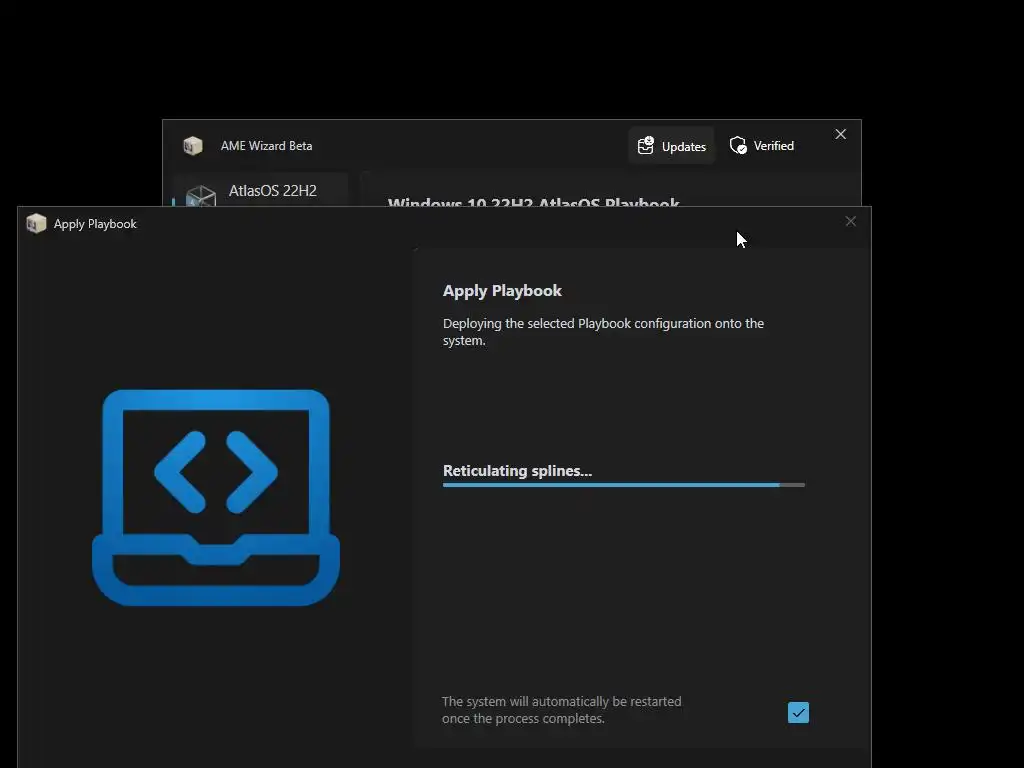Click the large laptop code illustration
This screenshot has height=768, width=1024.
[216, 498]
